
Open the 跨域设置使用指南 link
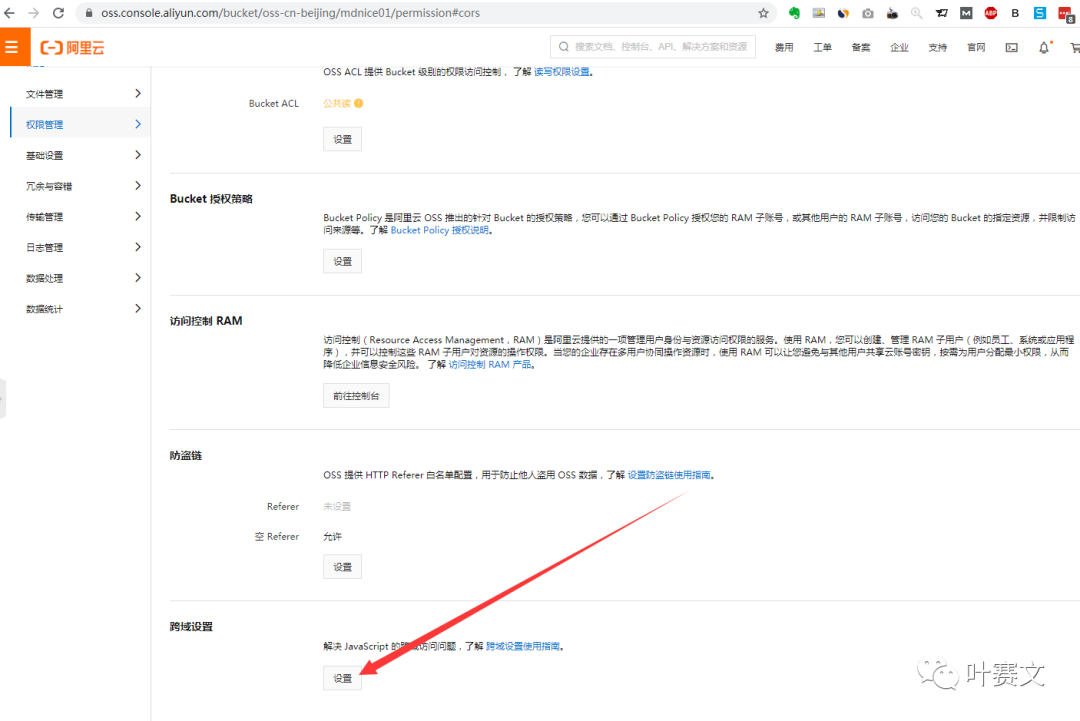point(523,647)
